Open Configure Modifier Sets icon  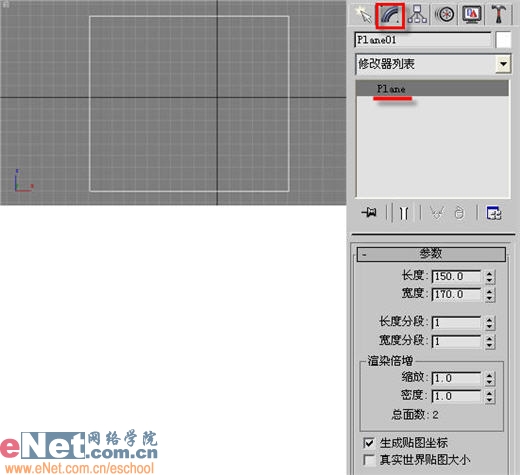[494, 213]
